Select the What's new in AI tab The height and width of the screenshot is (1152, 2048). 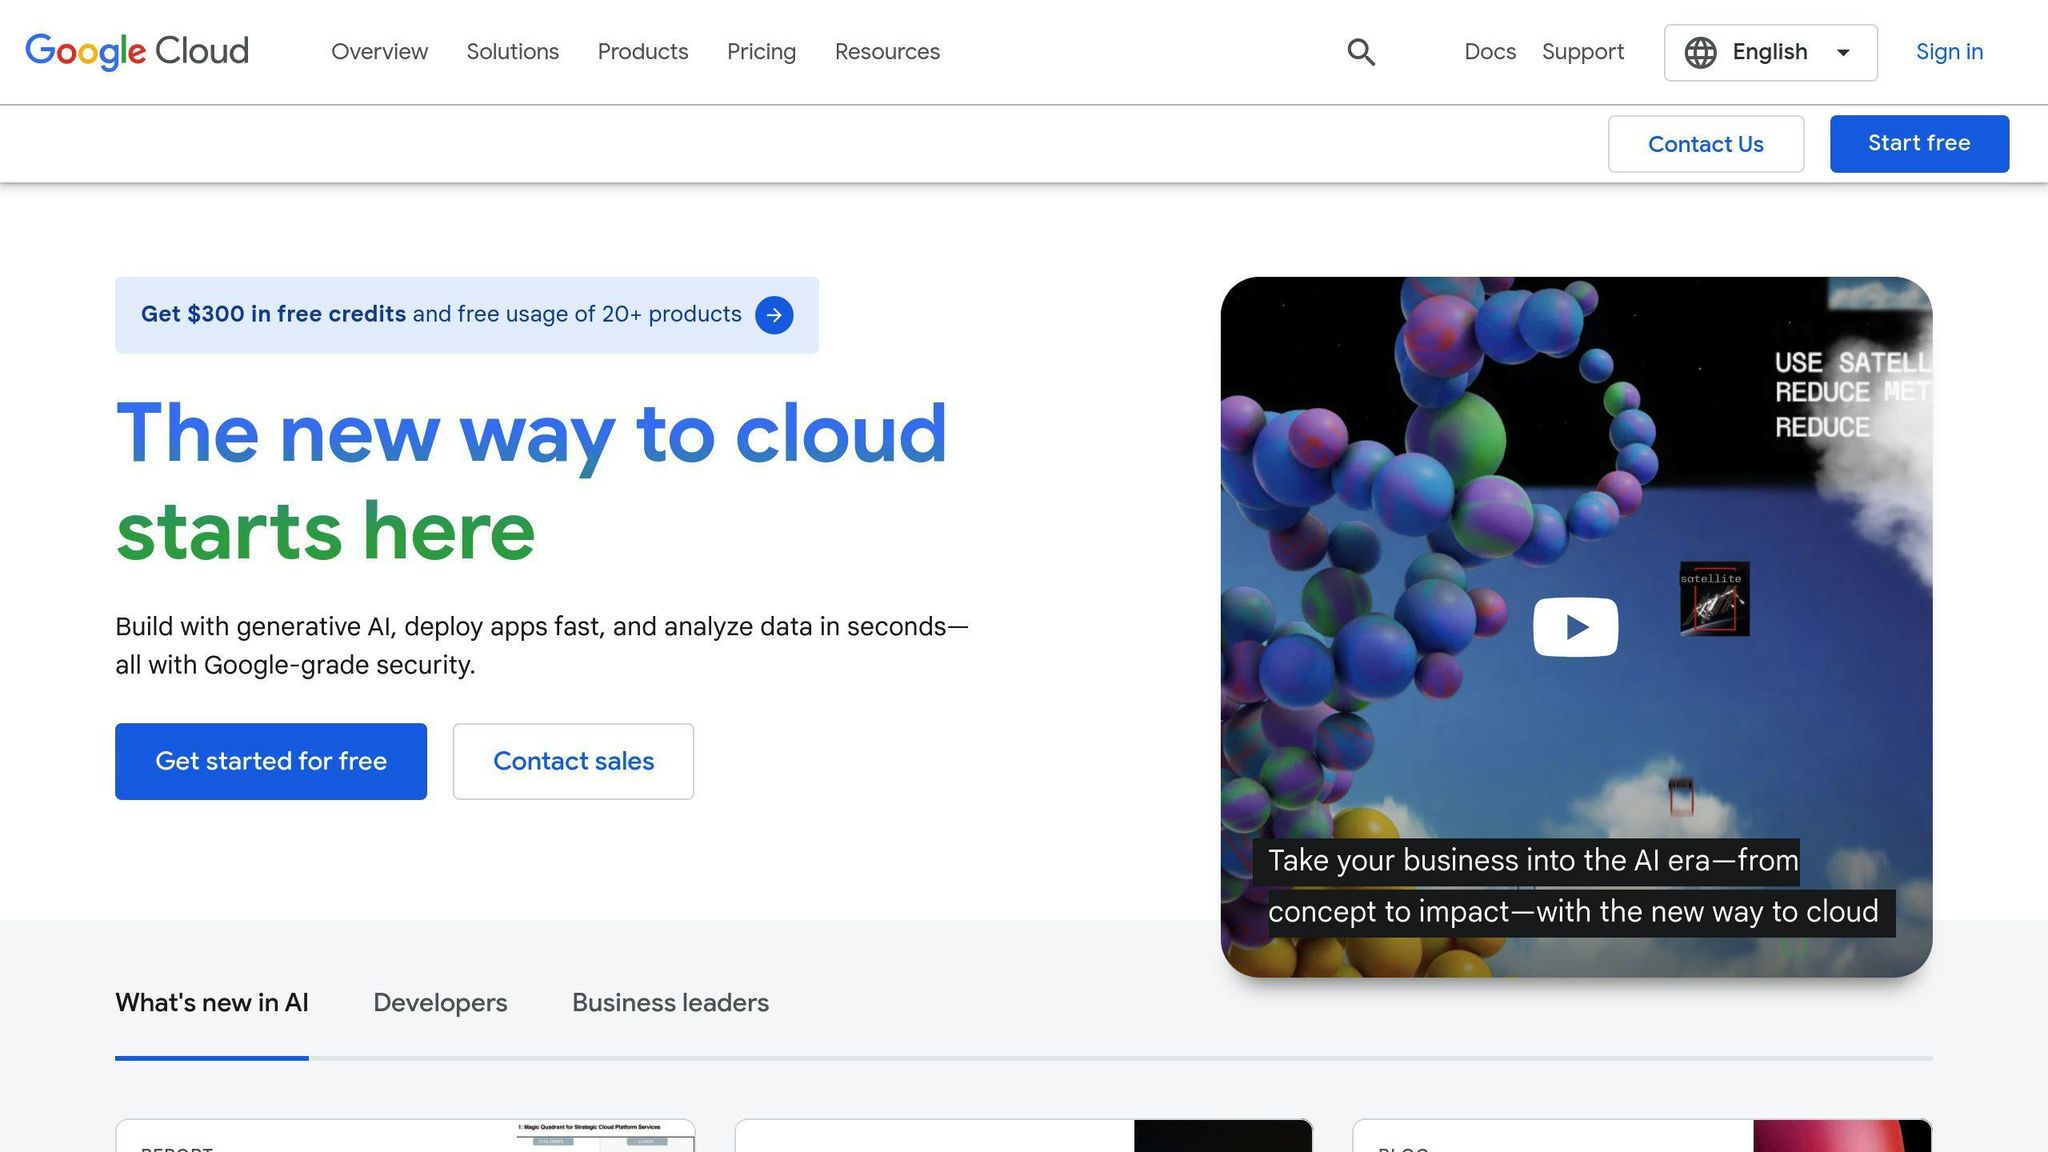[x=212, y=1002]
